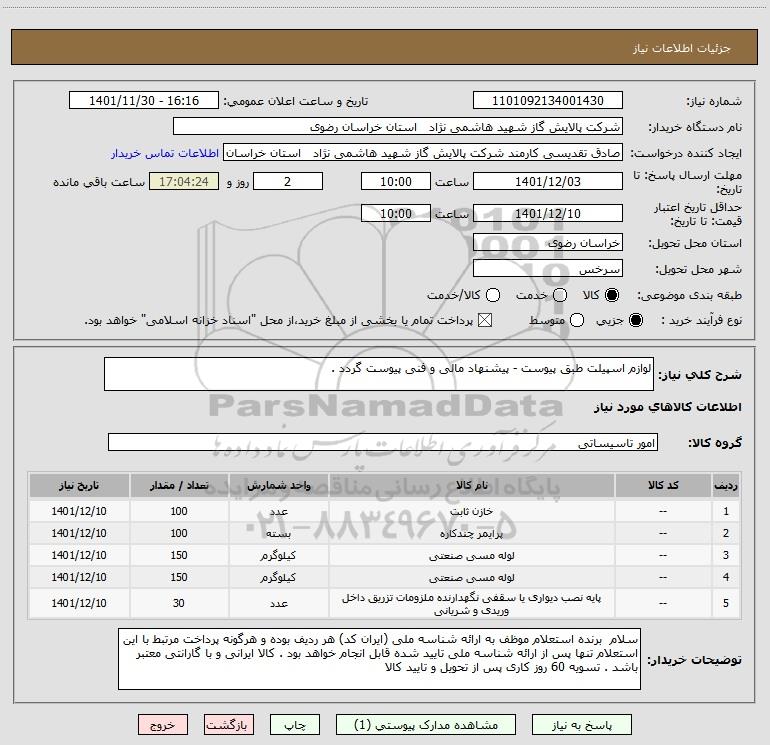Viewport: 770px width, 745px height.
Task: Click the واحد شمارش column header
Action: (x=278, y=485)
